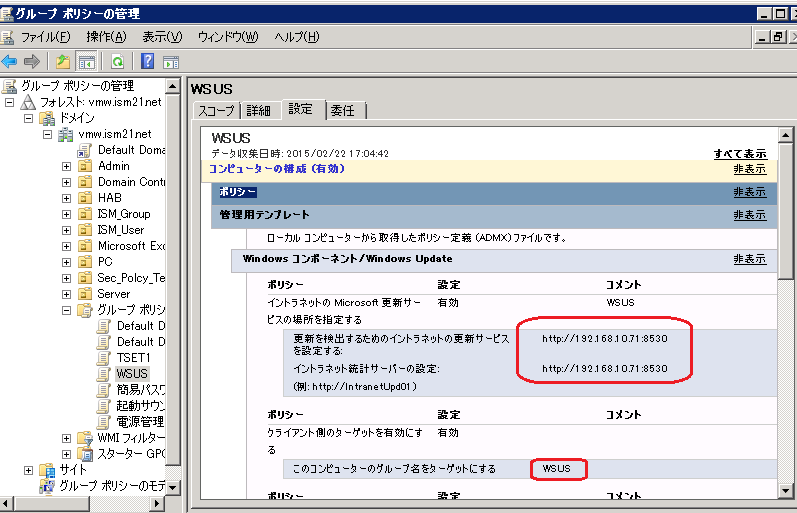Click the Back arrow toolbar icon
The width and height of the screenshot is (797, 513).
pos(10,61)
